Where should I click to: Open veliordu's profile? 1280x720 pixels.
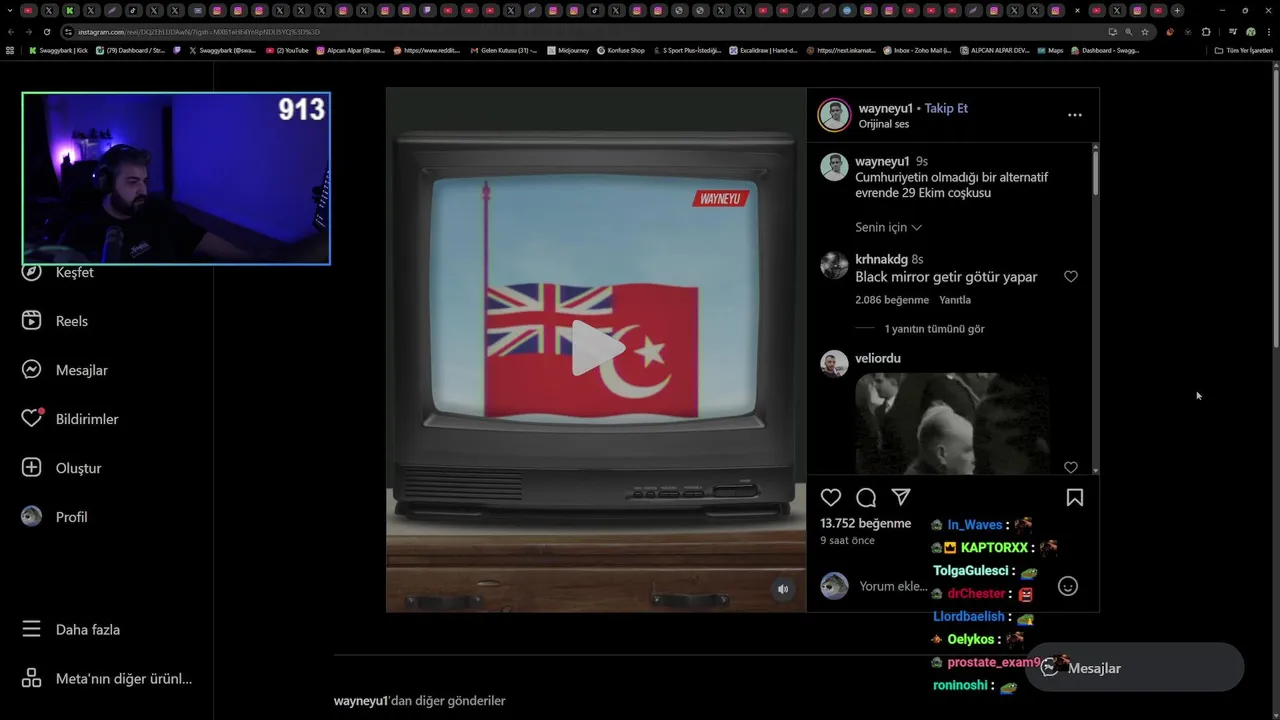(x=878, y=358)
